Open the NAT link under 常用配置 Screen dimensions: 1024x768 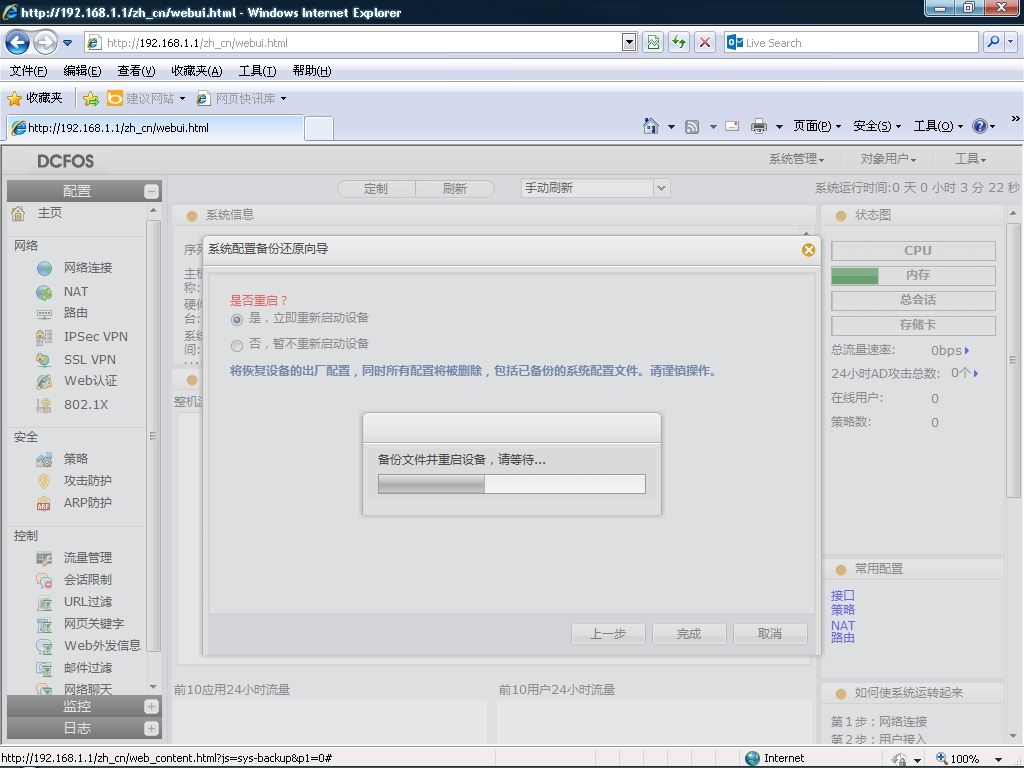(x=842, y=625)
